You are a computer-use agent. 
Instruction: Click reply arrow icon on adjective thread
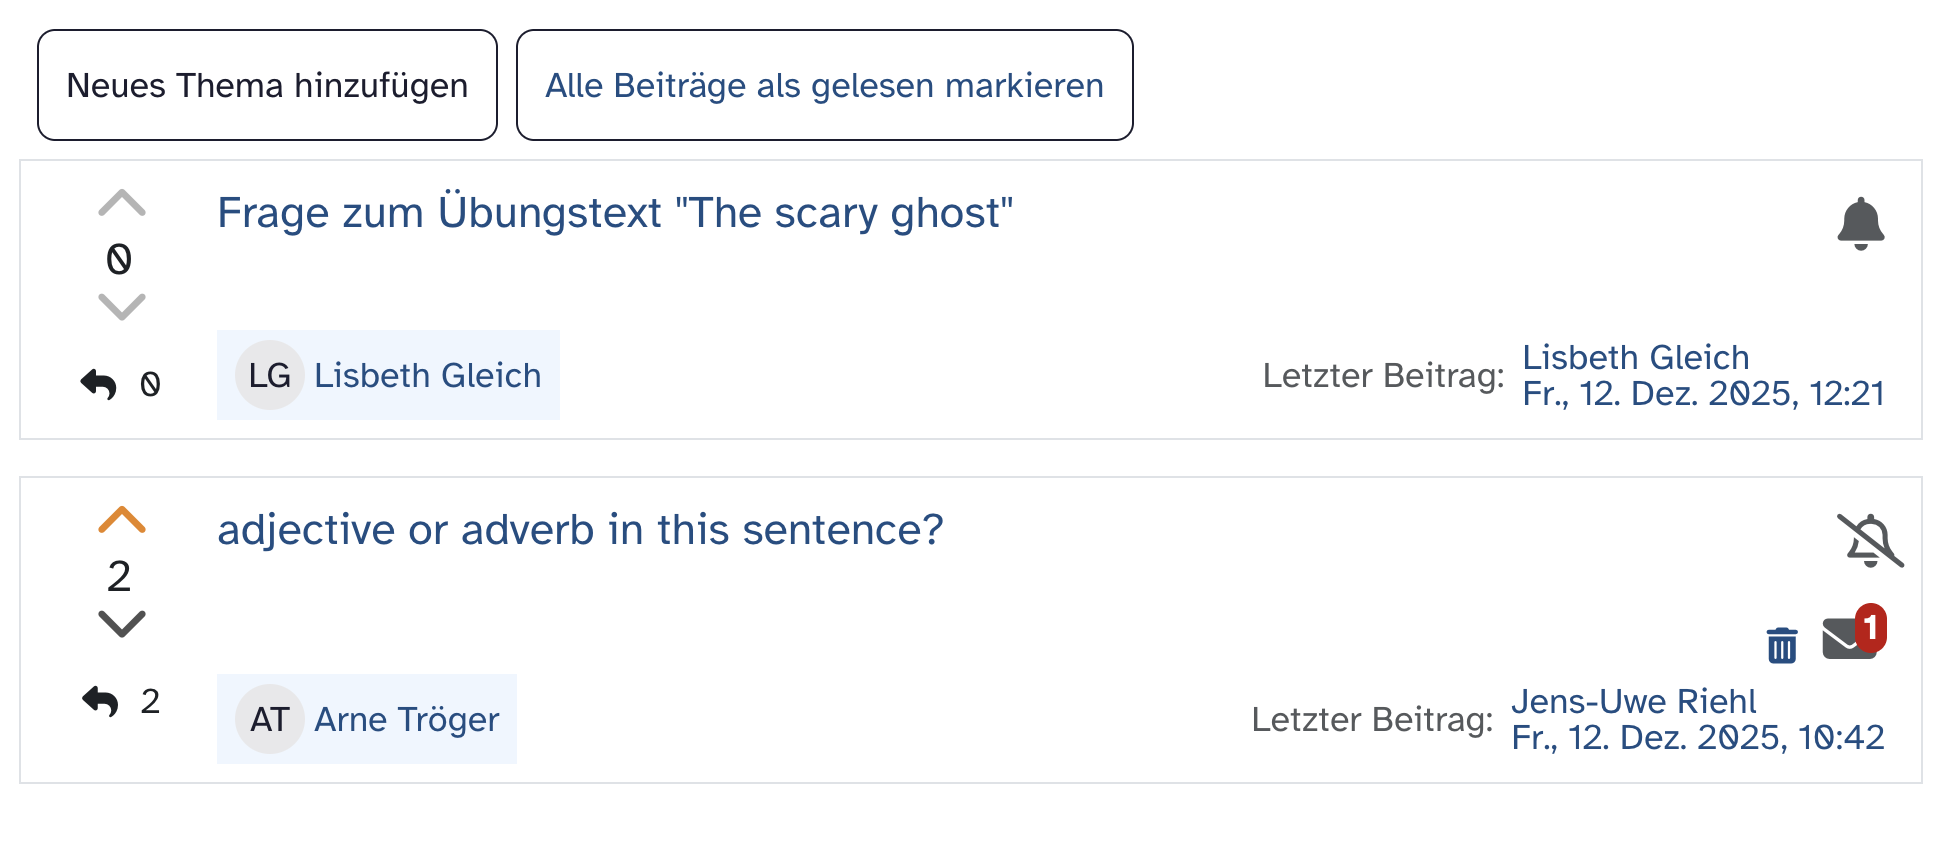[x=99, y=701]
